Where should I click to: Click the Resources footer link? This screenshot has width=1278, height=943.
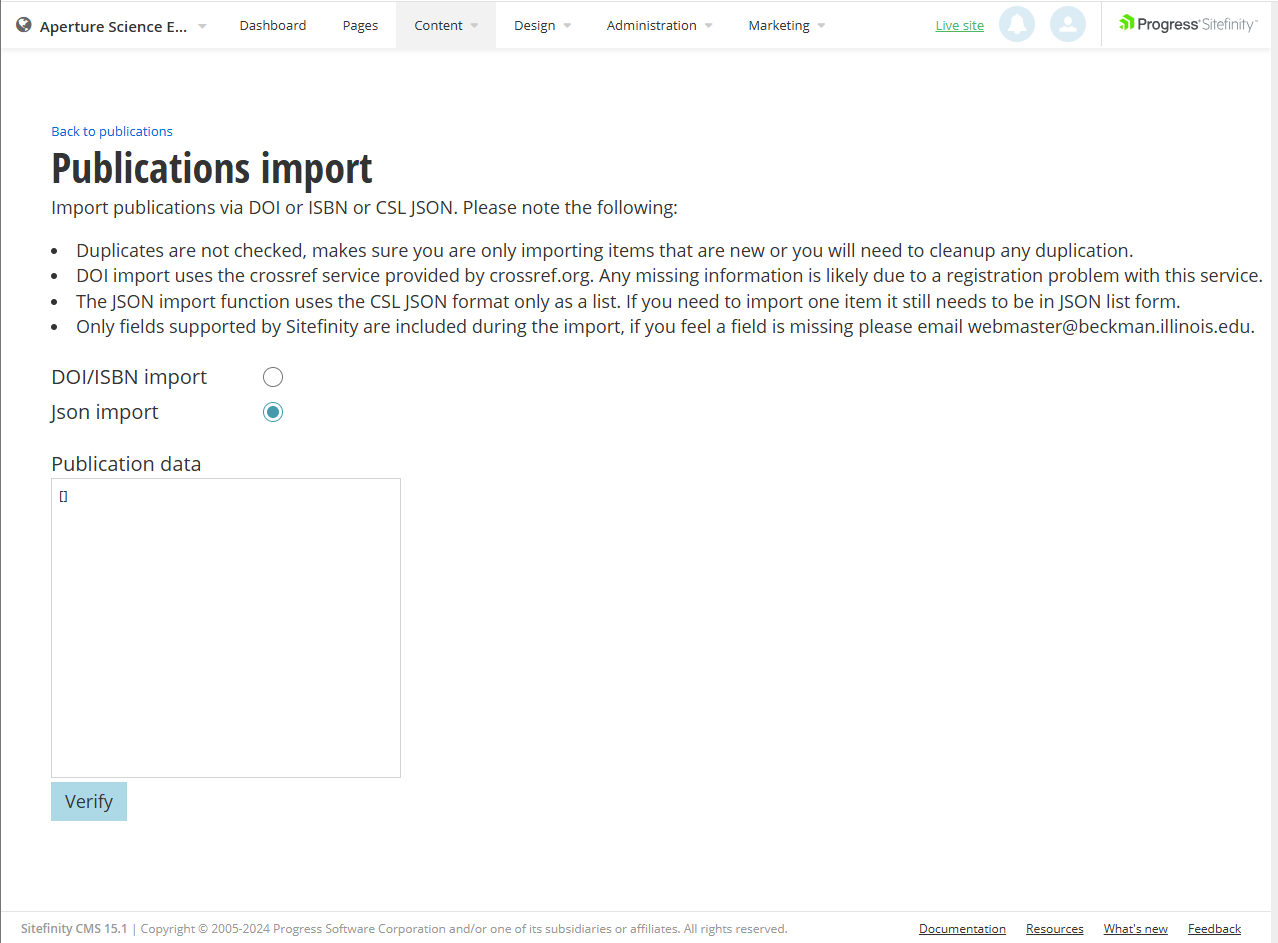click(x=1054, y=929)
